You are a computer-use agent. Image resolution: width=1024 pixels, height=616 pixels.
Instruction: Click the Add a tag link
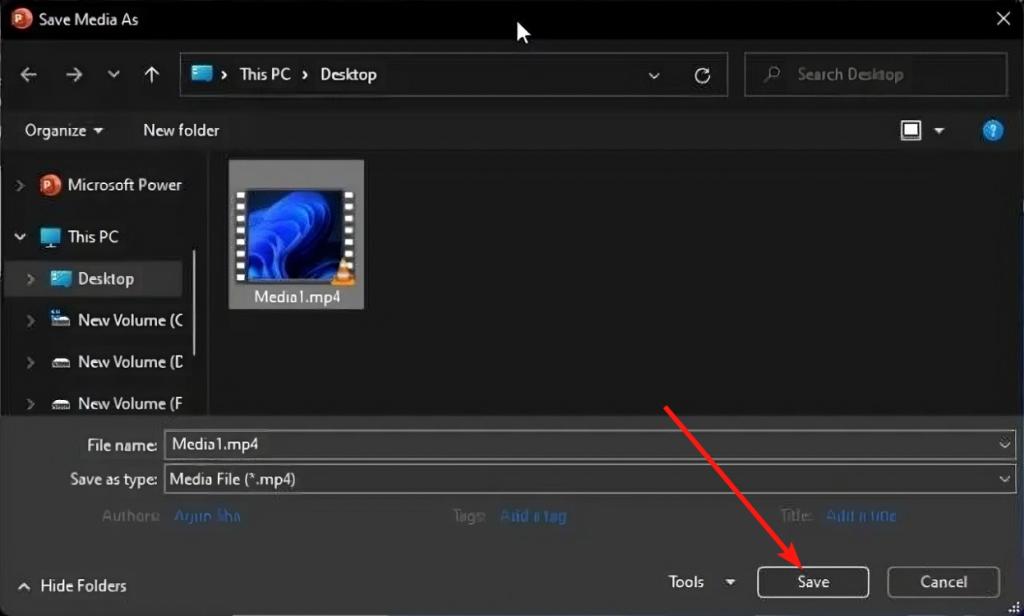coord(533,515)
